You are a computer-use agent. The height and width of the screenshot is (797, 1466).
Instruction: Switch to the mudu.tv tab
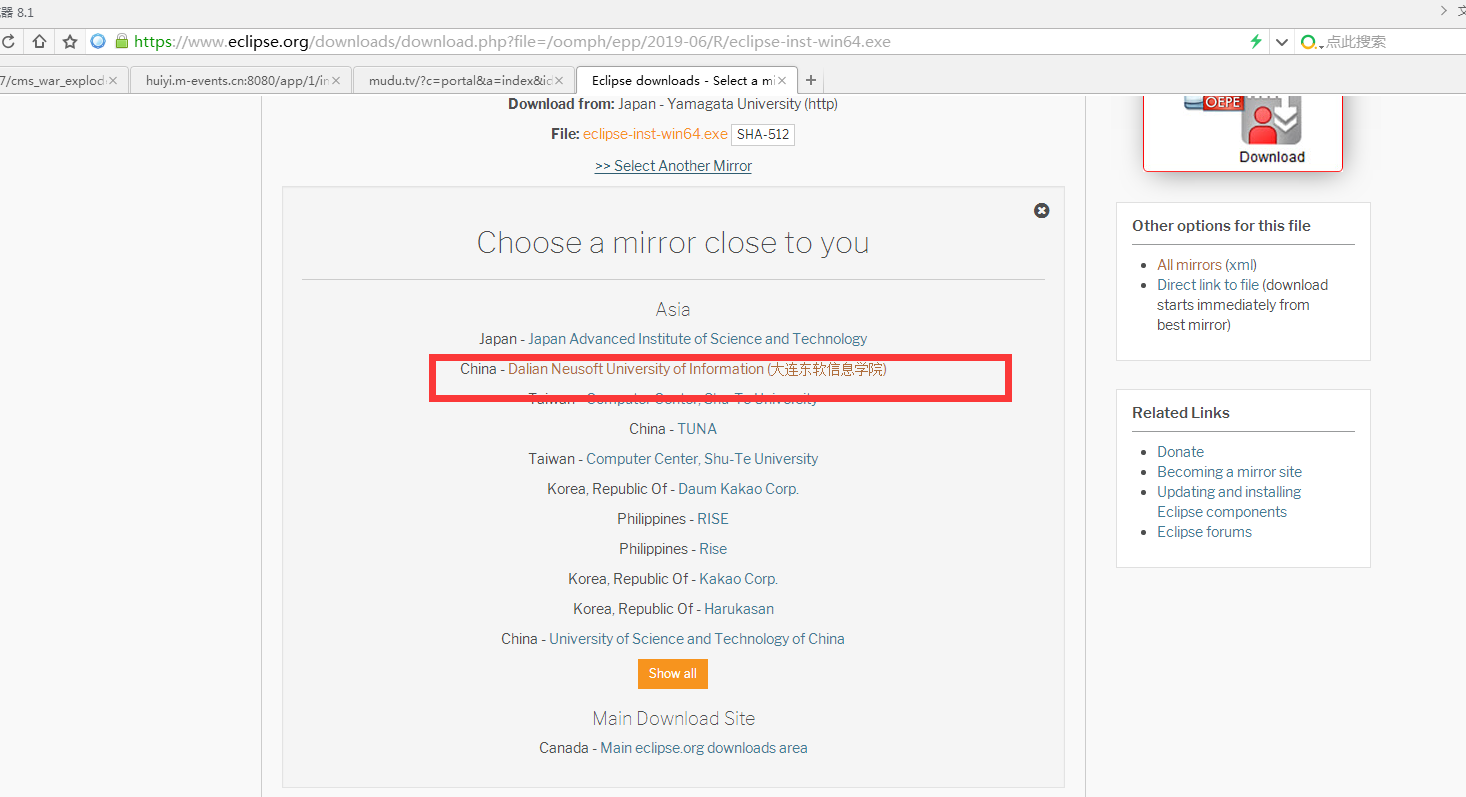point(464,80)
